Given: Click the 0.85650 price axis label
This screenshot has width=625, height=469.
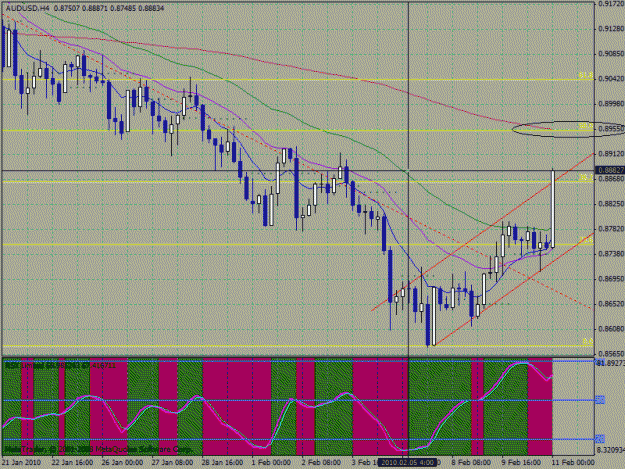Looking at the screenshot, I should pyautogui.click(x=611, y=354).
